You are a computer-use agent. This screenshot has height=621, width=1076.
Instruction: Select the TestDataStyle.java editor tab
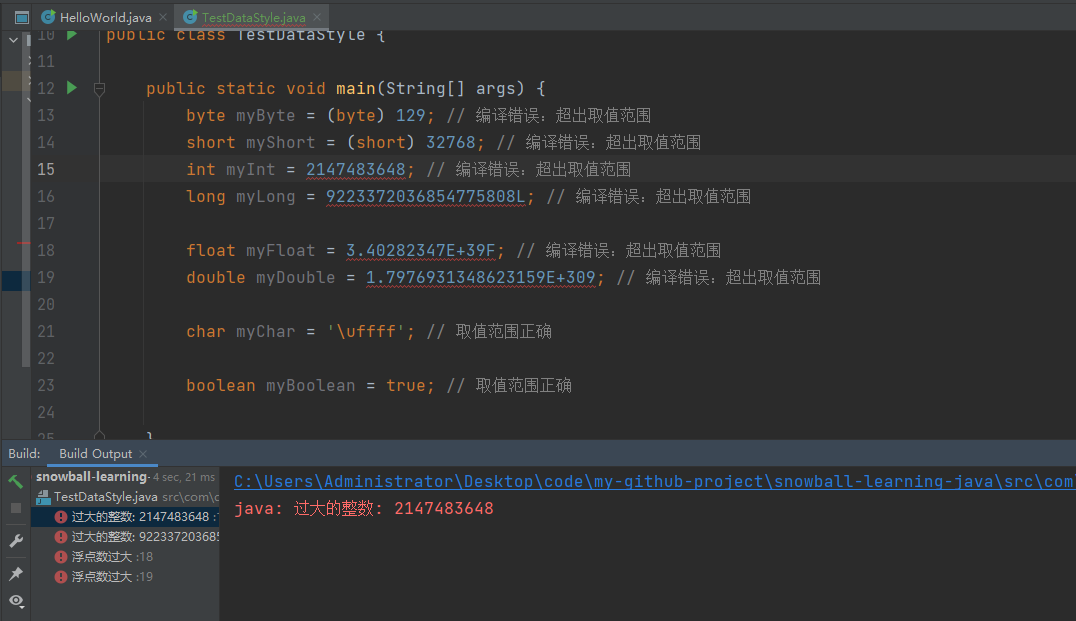tap(253, 17)
